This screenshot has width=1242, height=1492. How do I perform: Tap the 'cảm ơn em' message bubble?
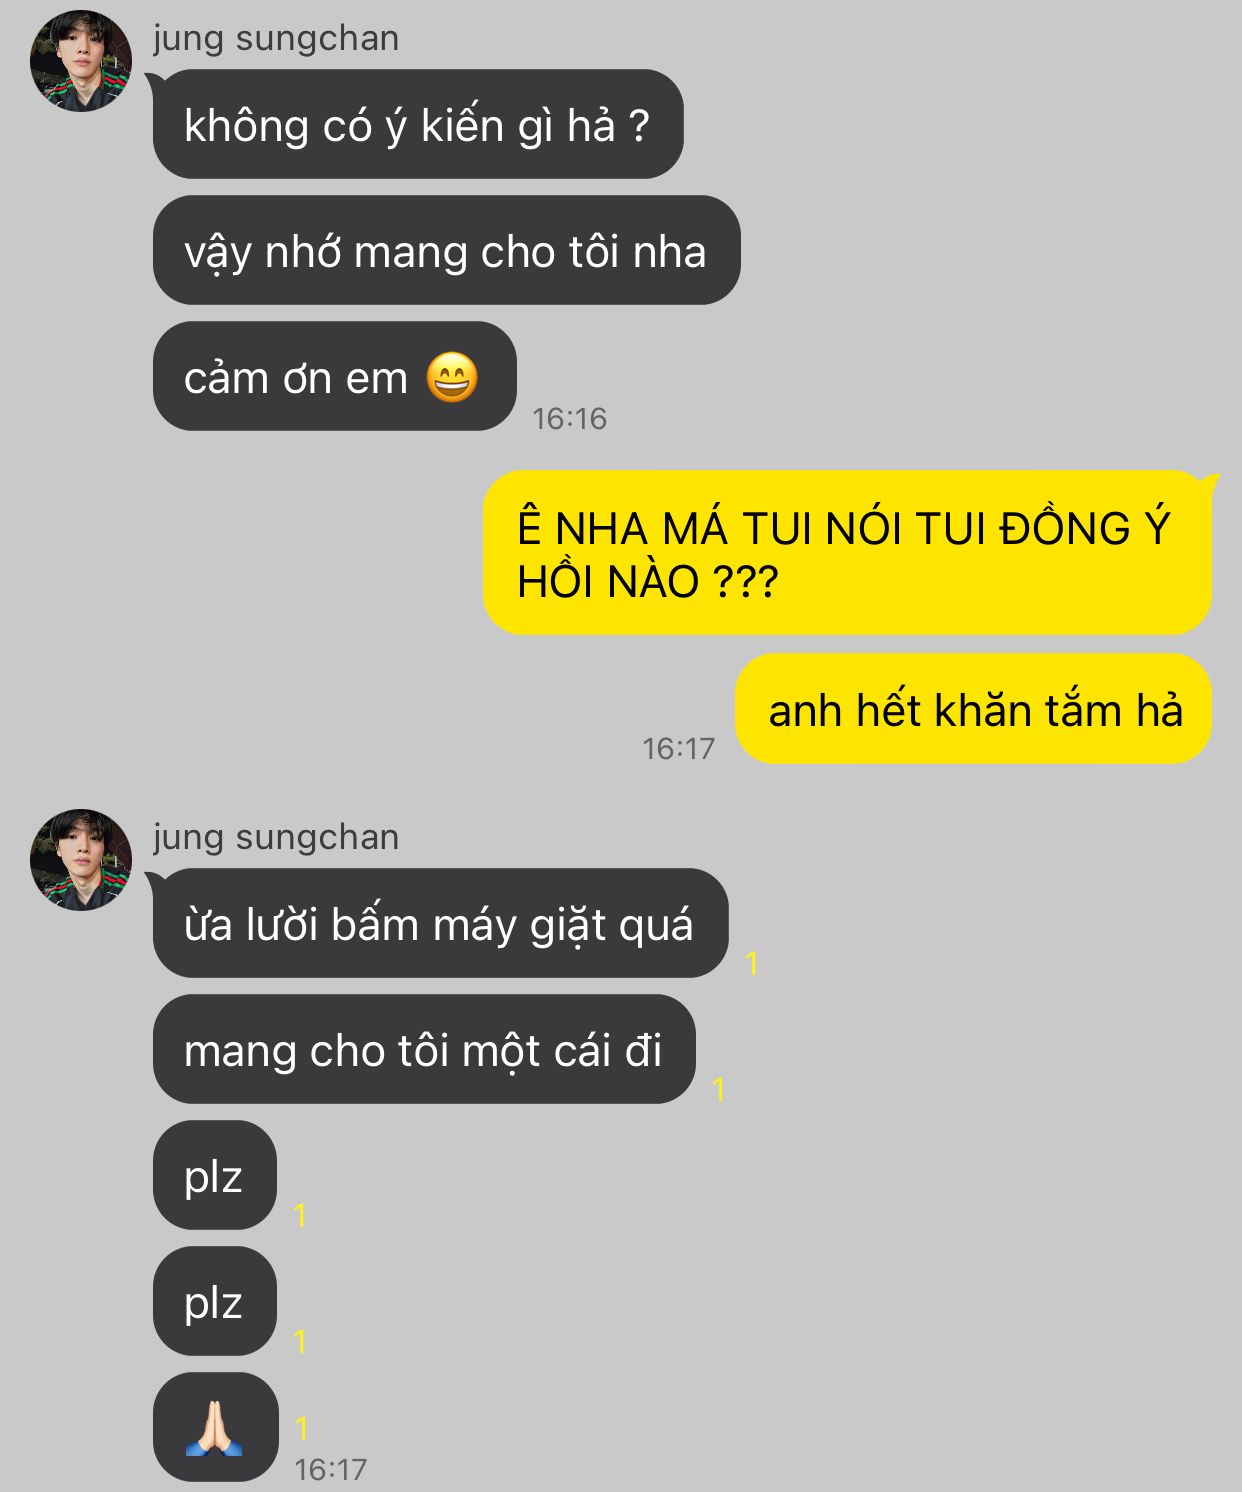[x=334, y=376]
